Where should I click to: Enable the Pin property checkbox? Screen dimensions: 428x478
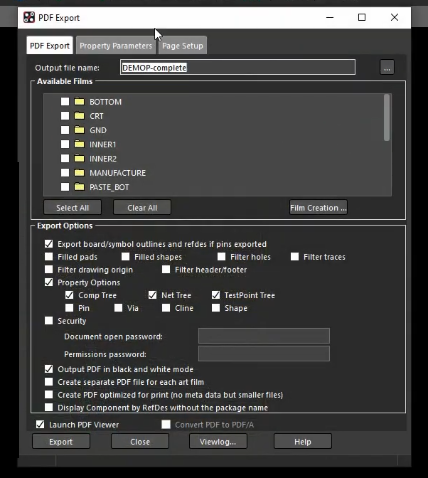[x=69, y=308]
